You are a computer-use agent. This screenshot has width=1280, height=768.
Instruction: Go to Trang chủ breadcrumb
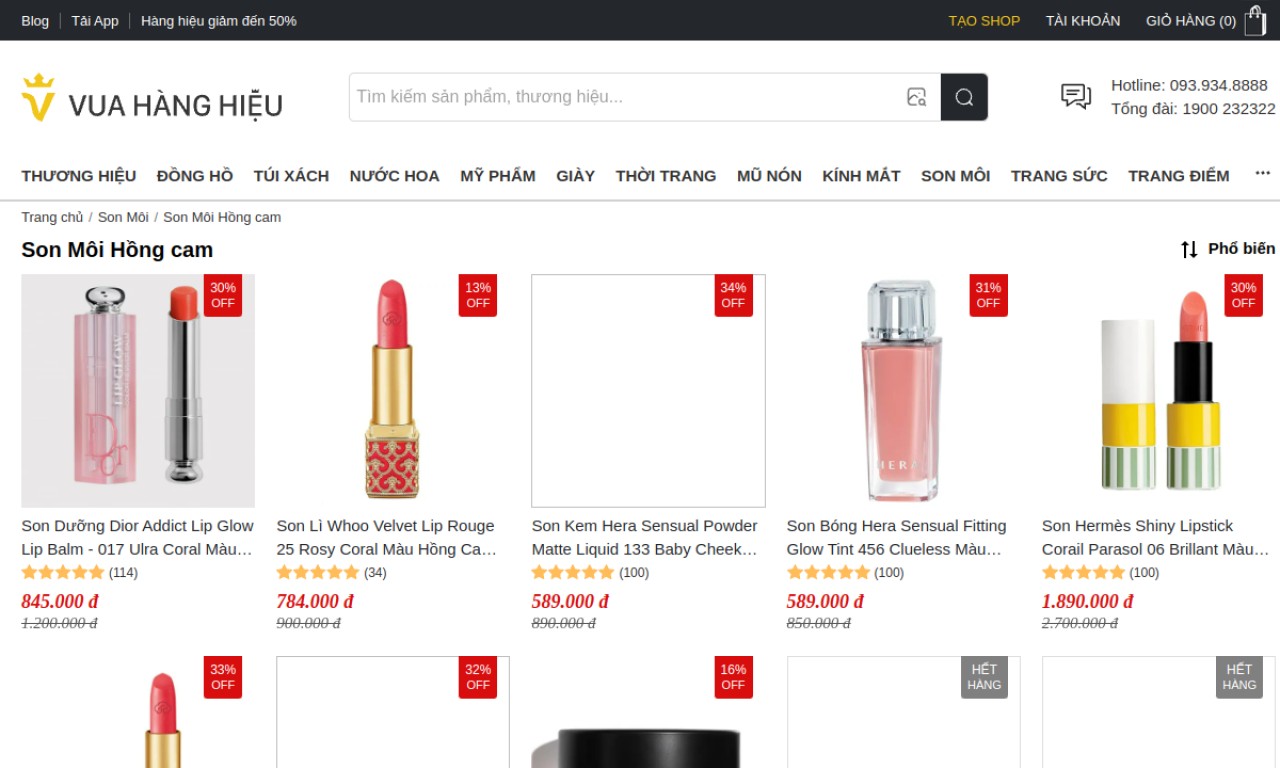(x=52, y=217)
